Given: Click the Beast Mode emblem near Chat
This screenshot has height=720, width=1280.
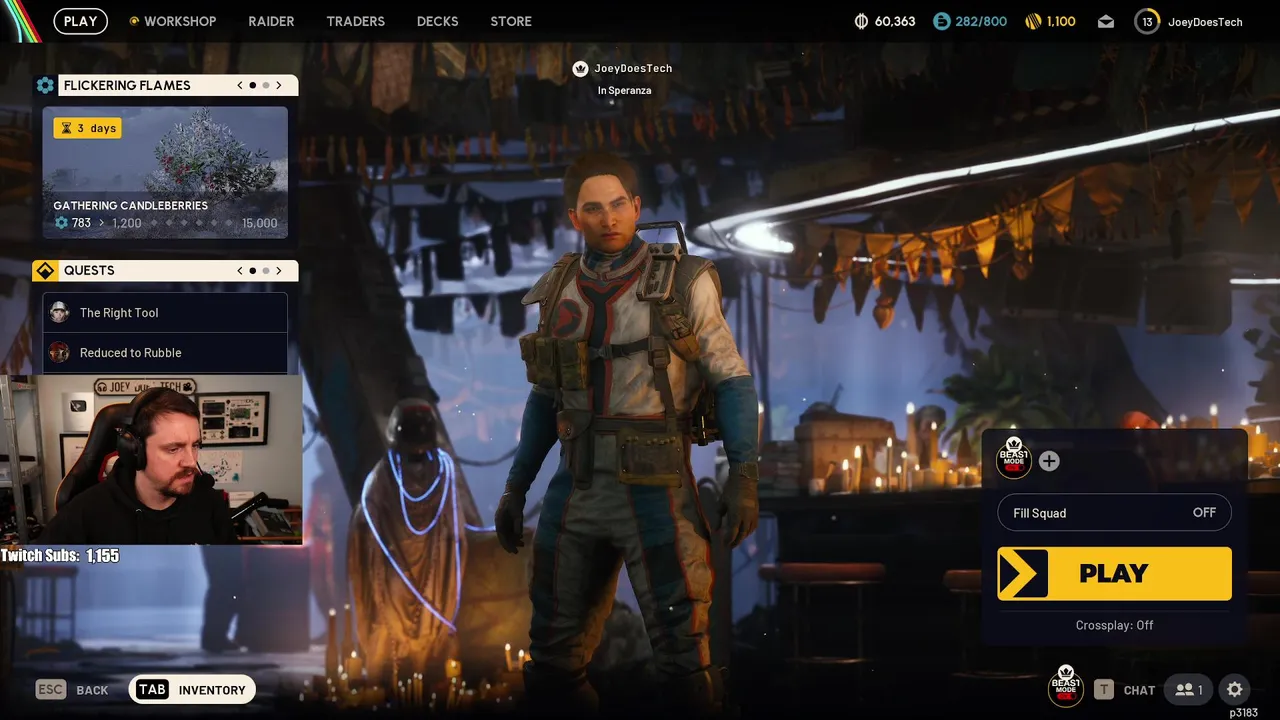Looking at the screenshot, I should pyautogui.click(x=1066, y=686).
